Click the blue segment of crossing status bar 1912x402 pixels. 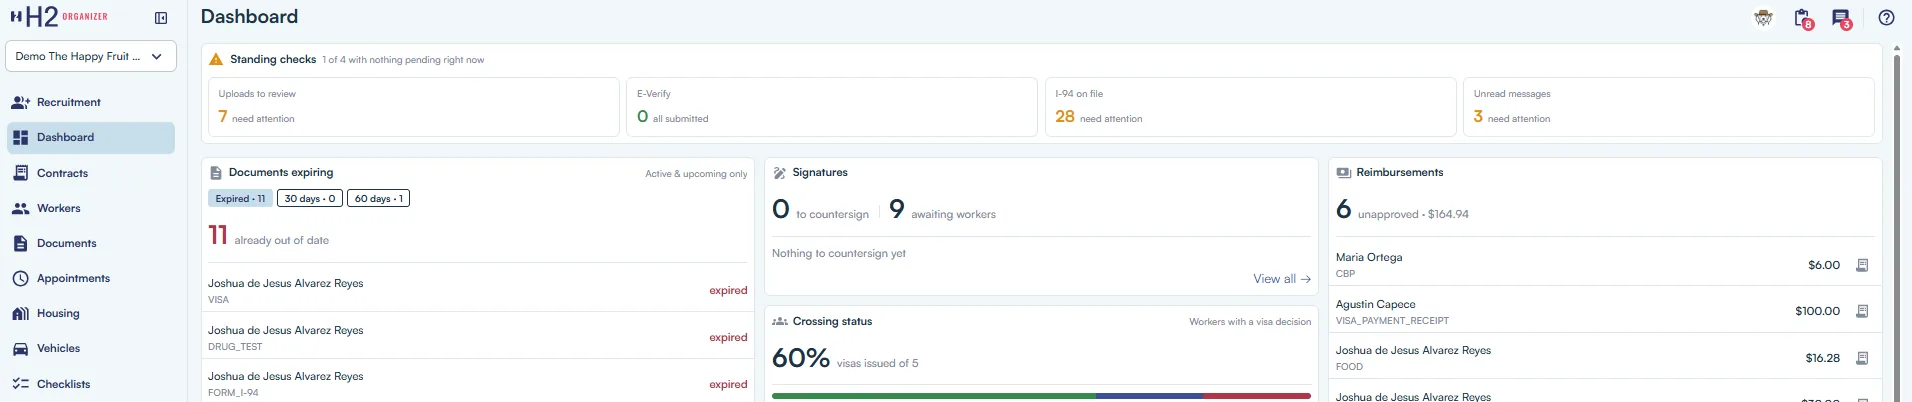1149,396
